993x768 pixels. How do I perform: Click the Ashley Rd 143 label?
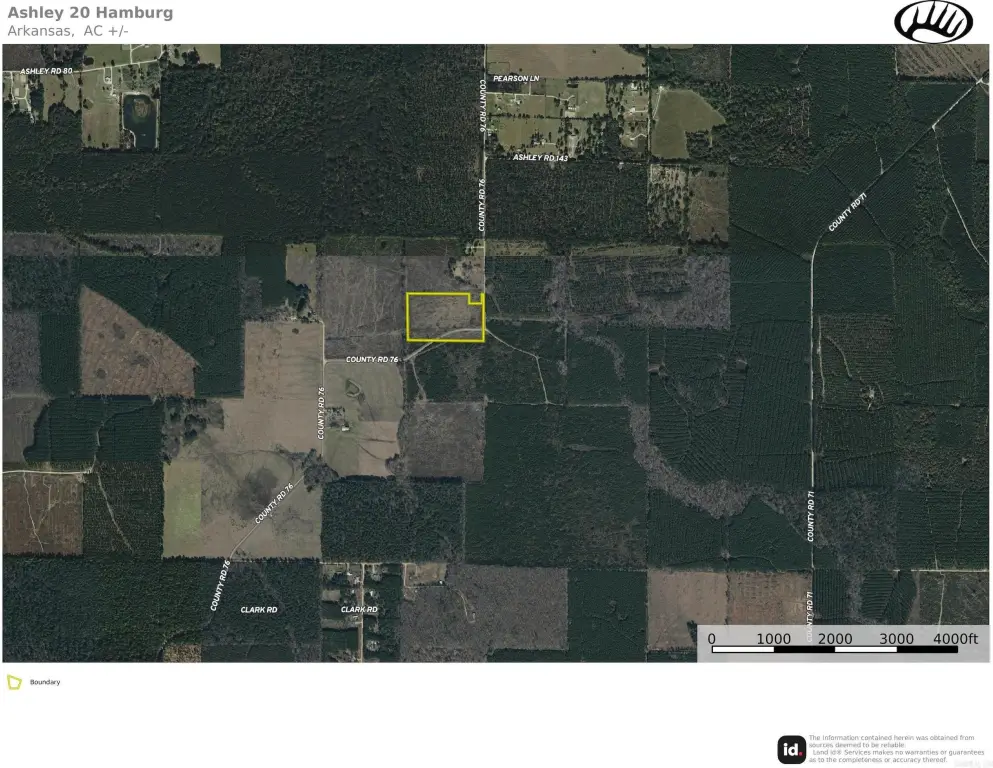(540, 157)
